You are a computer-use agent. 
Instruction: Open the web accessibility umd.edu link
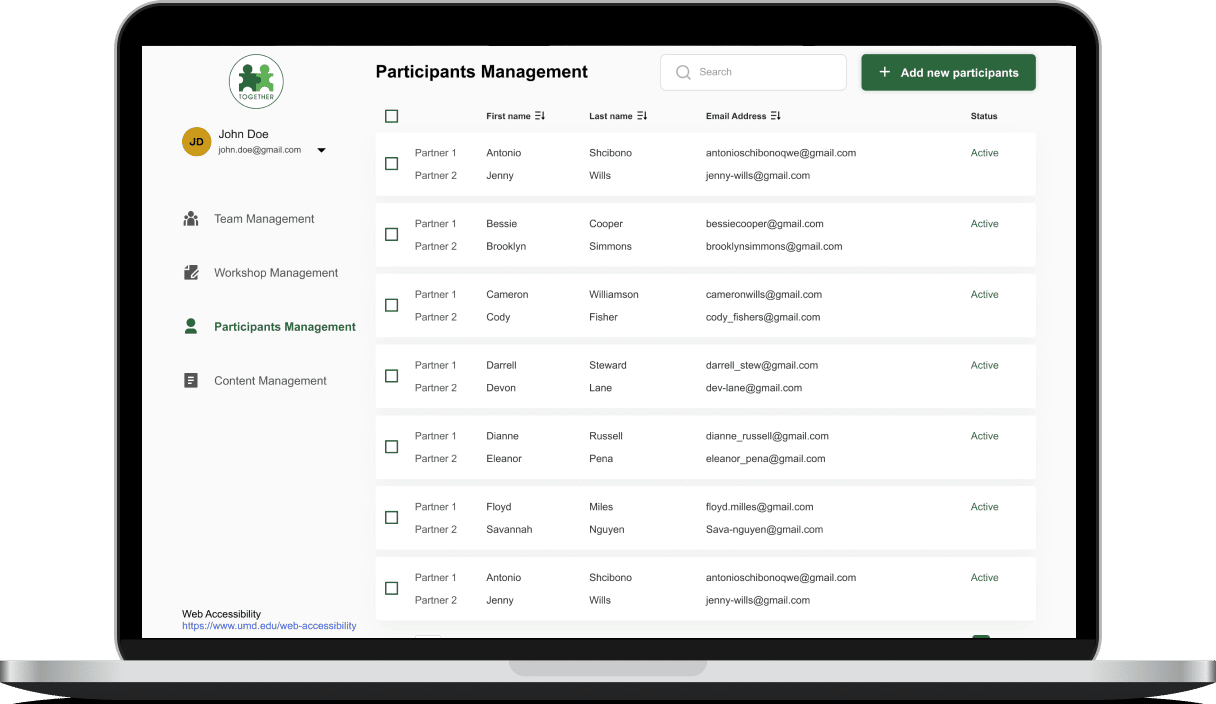pyautogui.click(x=269, y=625)
